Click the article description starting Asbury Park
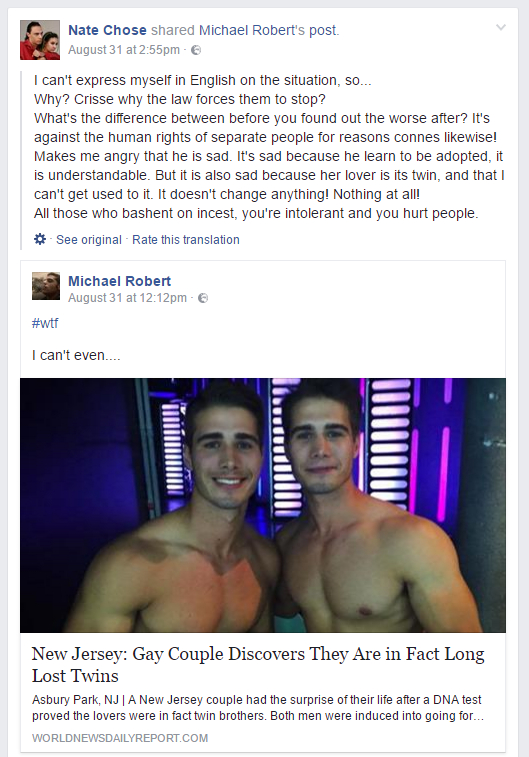 [258, 707]
